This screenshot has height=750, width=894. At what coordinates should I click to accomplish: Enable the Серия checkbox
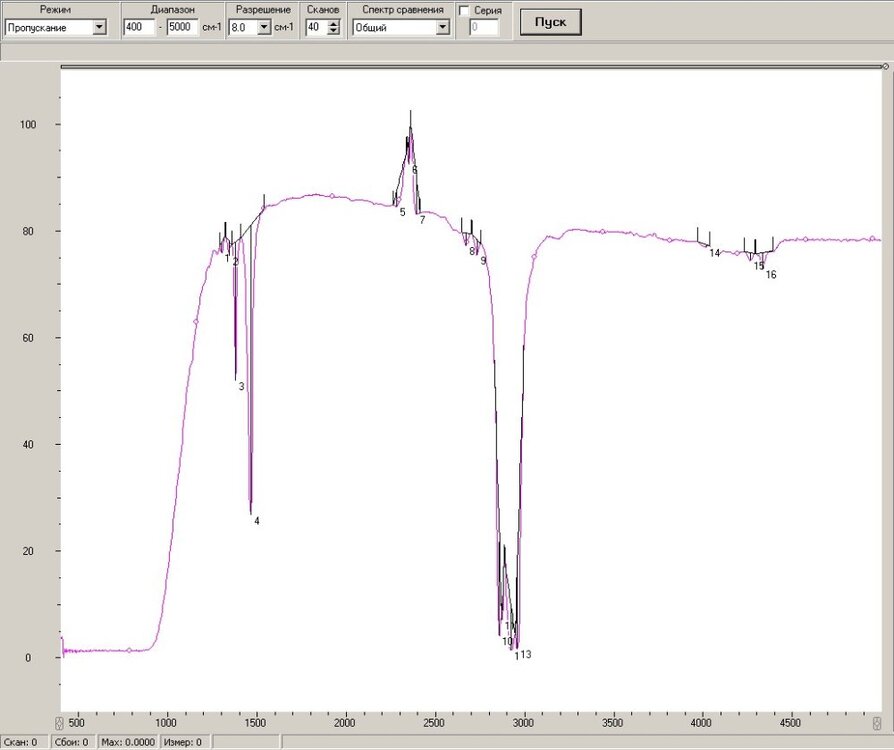[464, 10]
